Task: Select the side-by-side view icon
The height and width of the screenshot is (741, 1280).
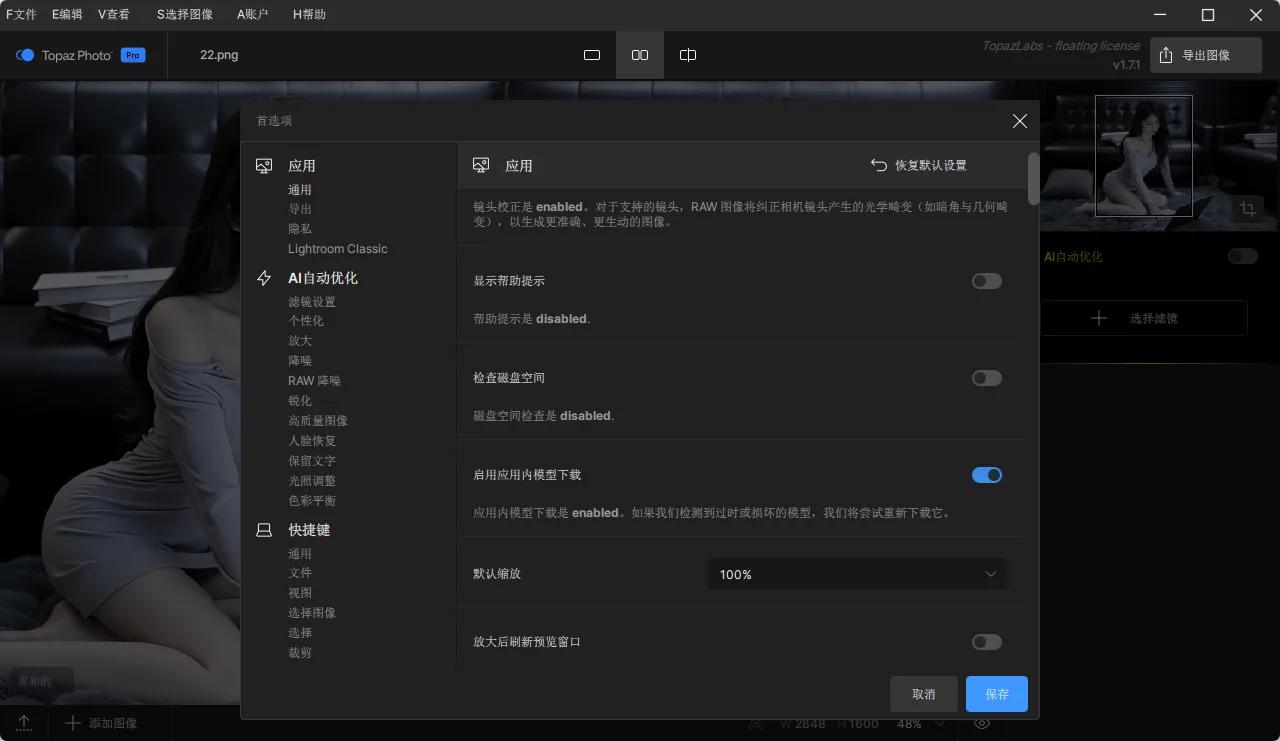Action: click(x=640, y=55)
